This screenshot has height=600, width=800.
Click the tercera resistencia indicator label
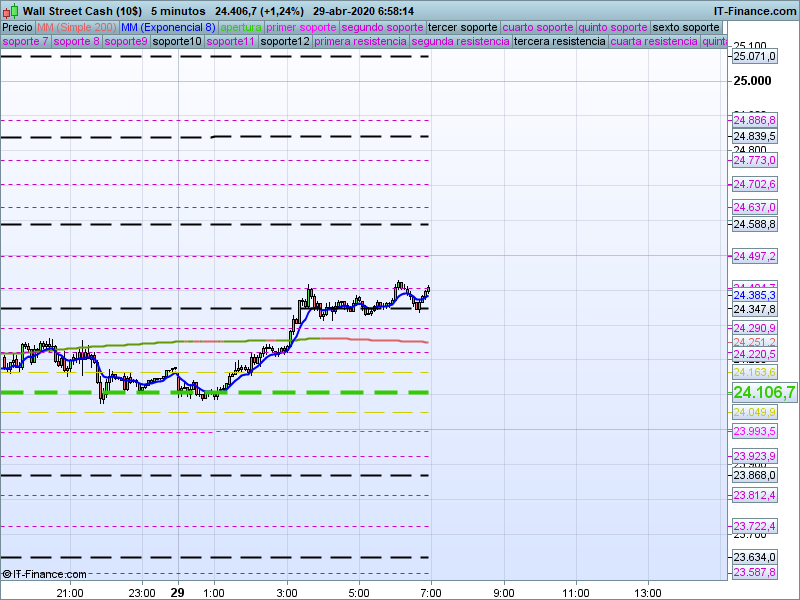click(x=559, y=41)
